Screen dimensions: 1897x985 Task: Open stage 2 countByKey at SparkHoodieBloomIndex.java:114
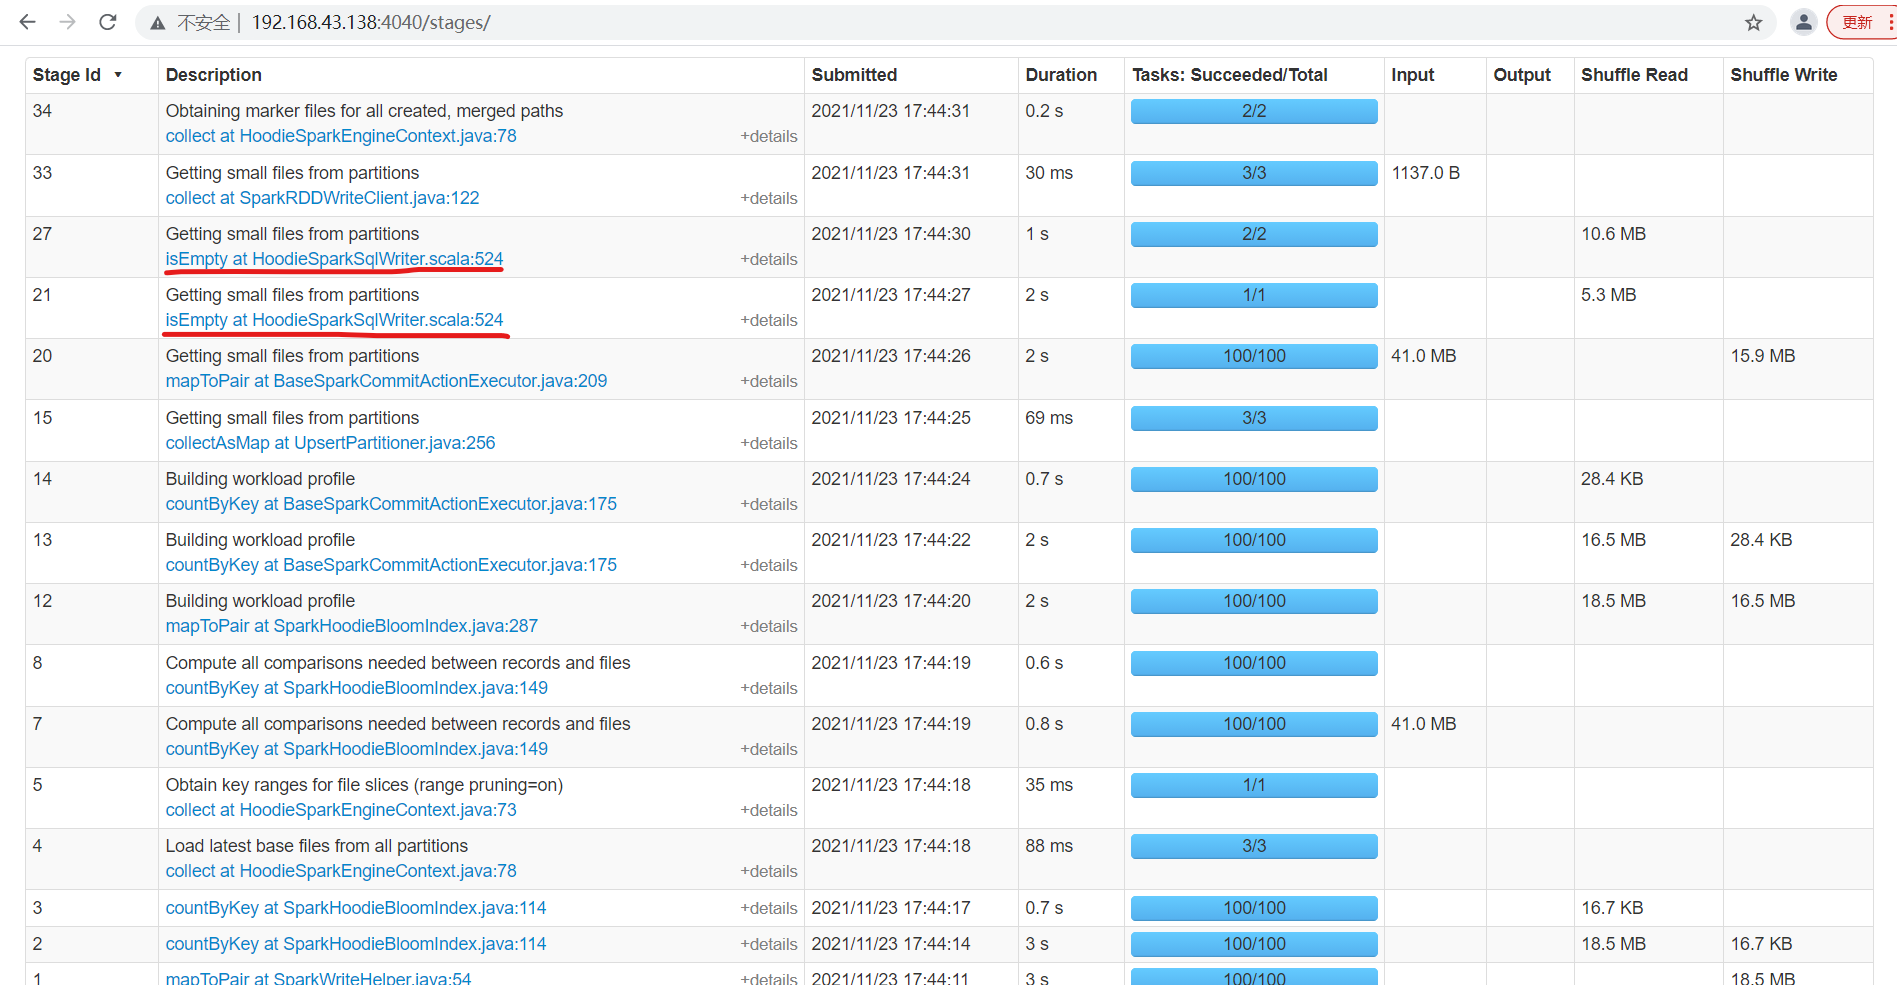click(356, 944)
